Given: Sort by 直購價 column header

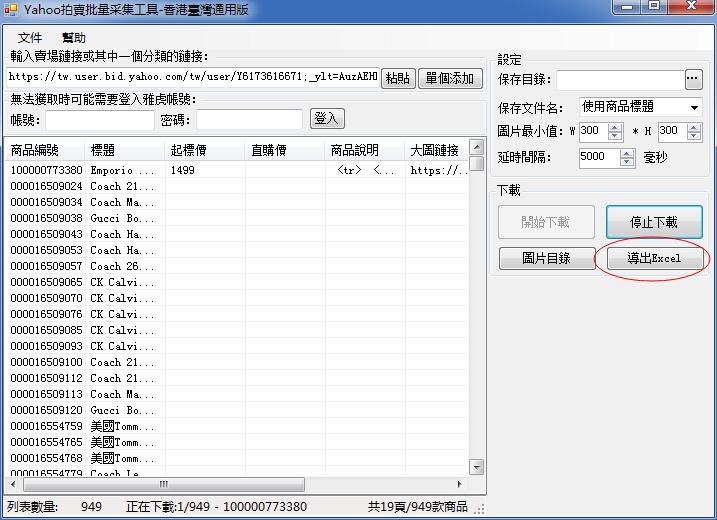Looking at the screenshot, I should coord(285,150).
